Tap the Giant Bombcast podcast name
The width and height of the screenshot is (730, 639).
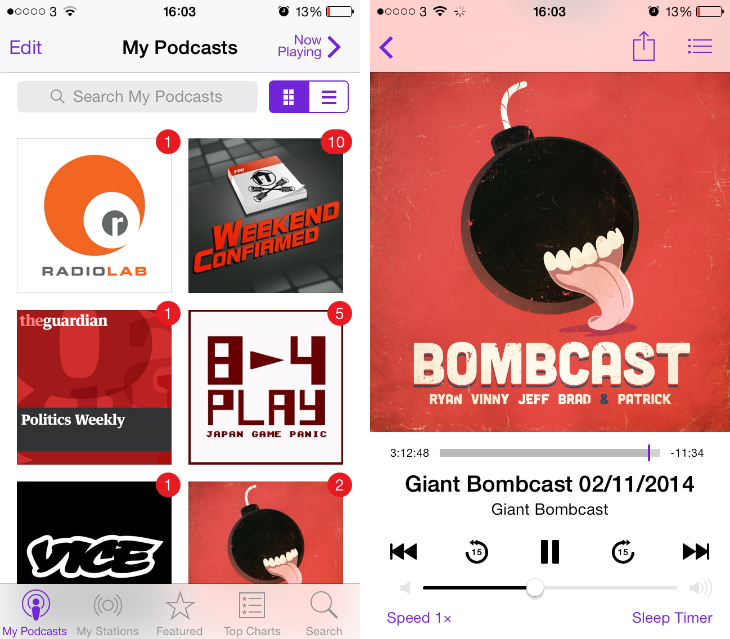(549, 509)
